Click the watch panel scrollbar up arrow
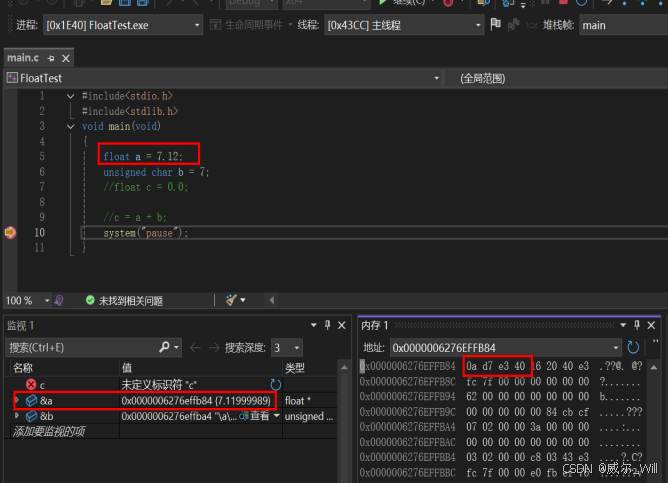The height and width of the screenshot is (483, 668). tap(344, 368)
